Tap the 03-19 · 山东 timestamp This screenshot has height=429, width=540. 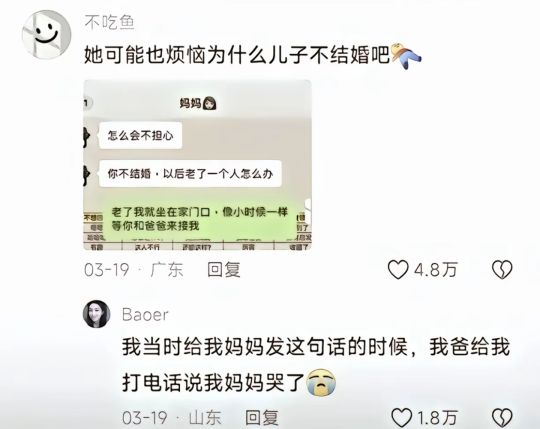tap(172, 418)
